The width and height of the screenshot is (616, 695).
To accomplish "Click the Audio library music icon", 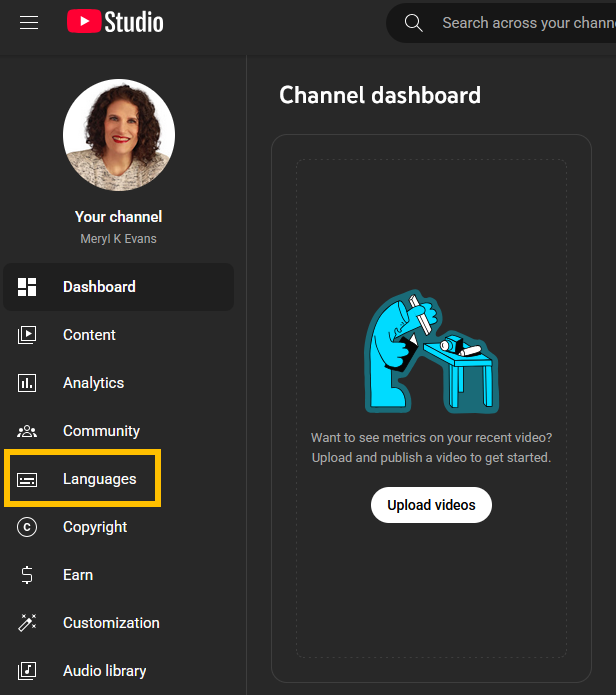I will coord(27,671).
